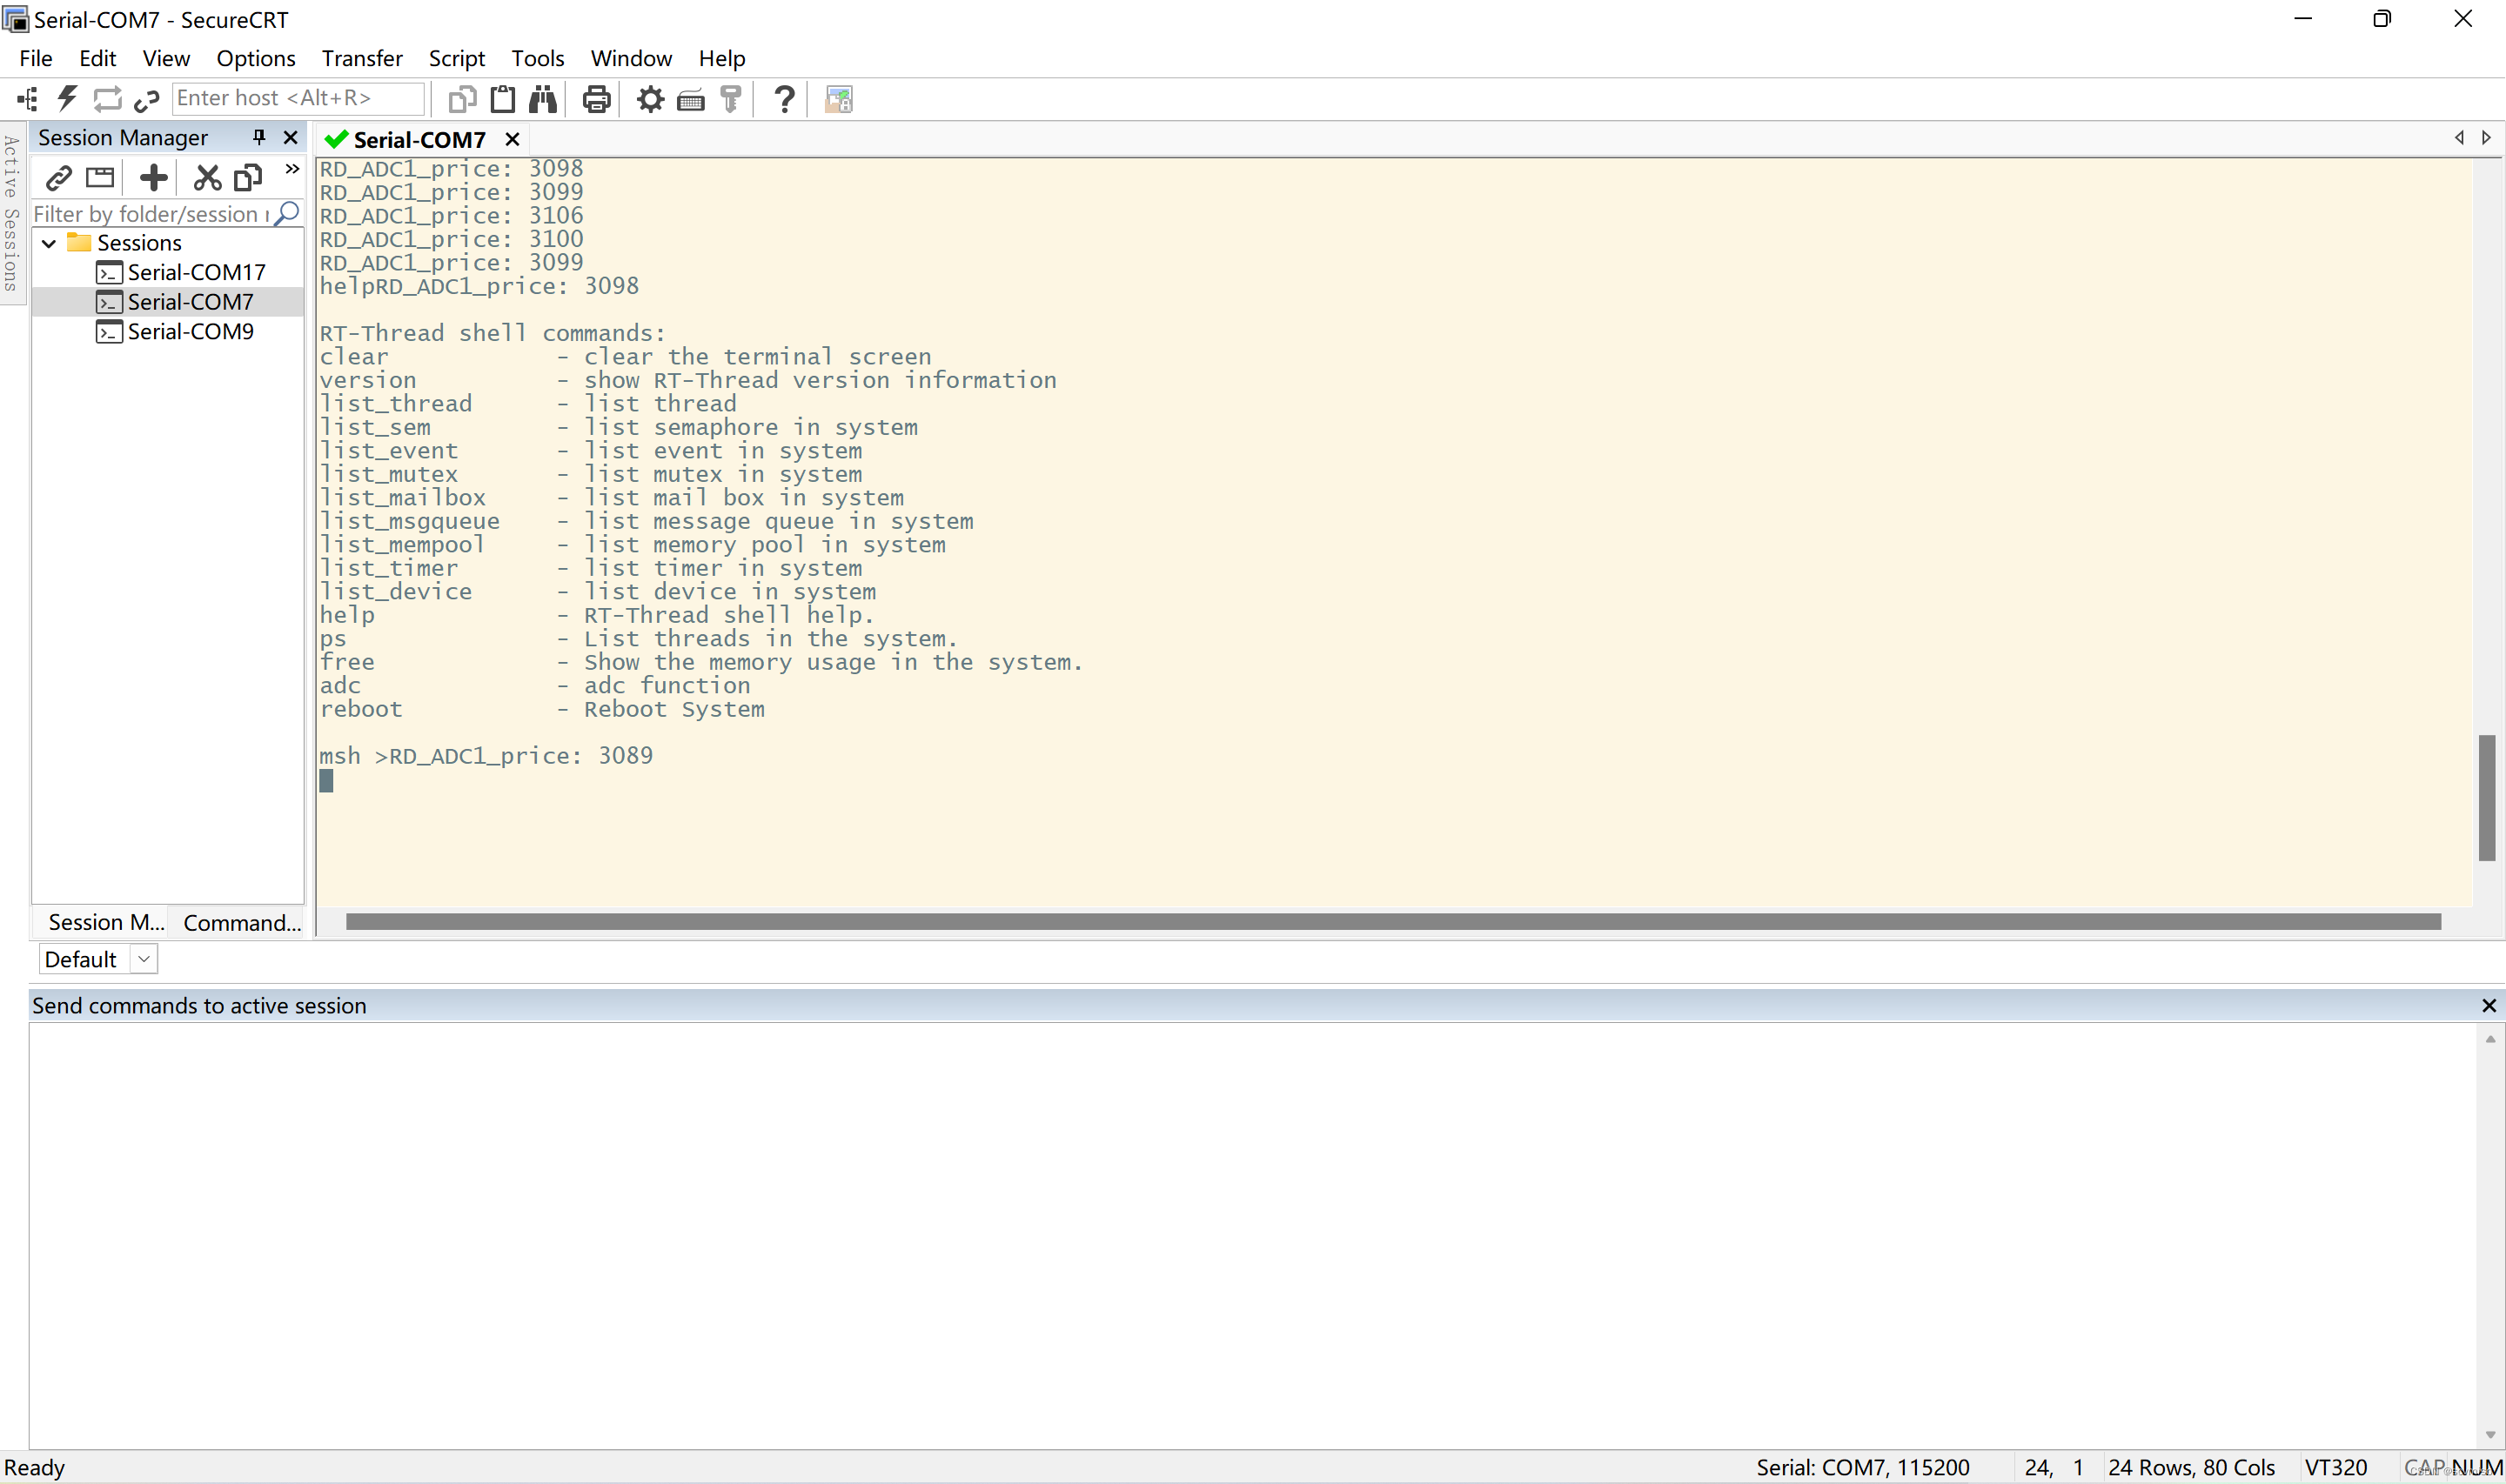Toggle the Session Manager pin auto-hide
The height and width of the screenshot is (1484, 2506).
[259, 137]
